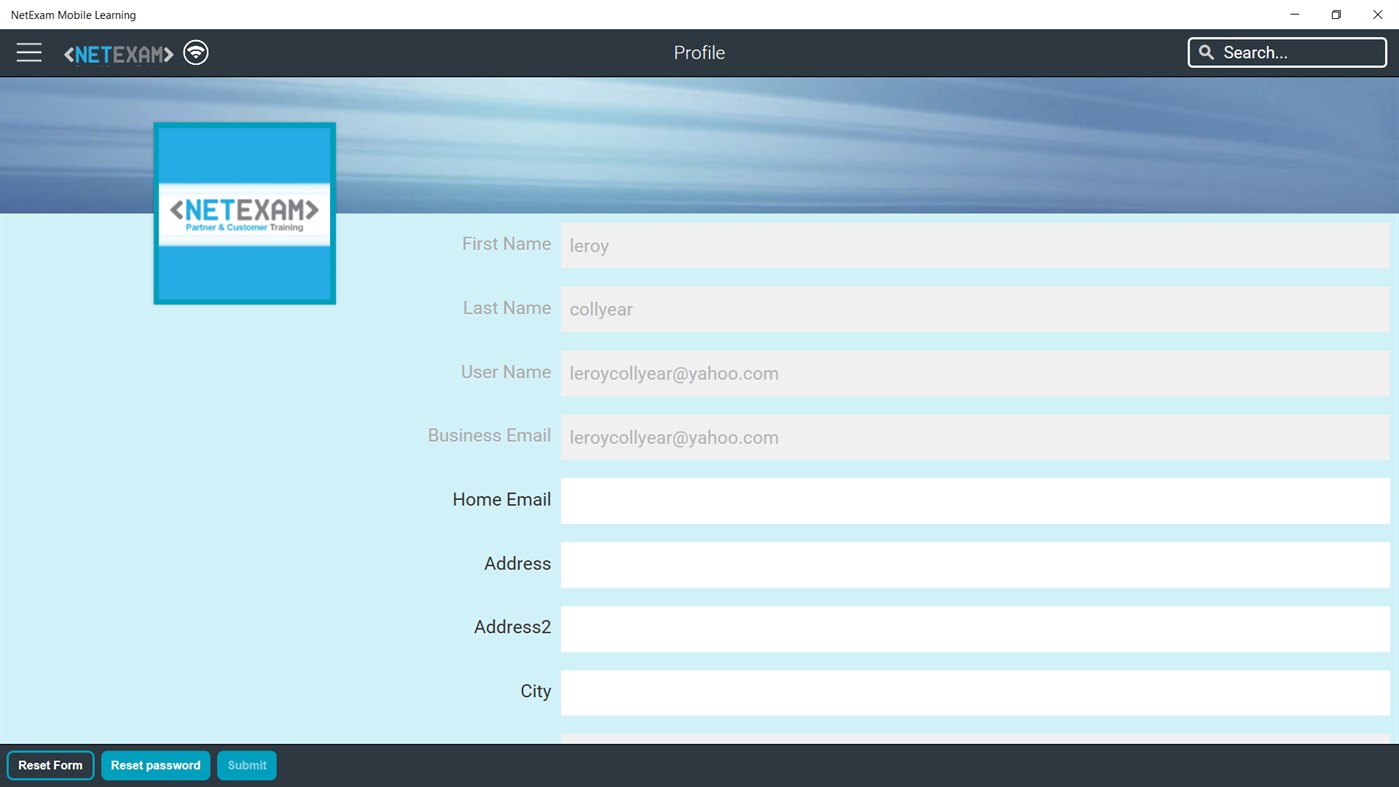Open the hamburger navigation menu
Viewport: 1399px width, 787px height.
[29, 52]
